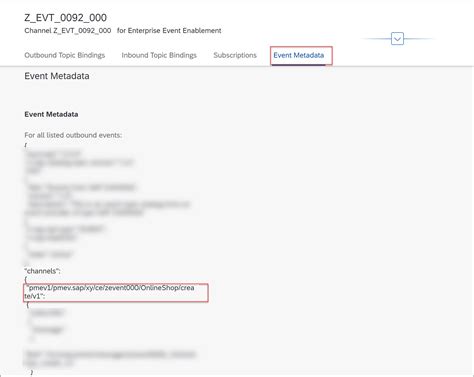The width and height of the screenshot is (474, 377).
Task: Open the Outbound Topic Bindings tab
Action: click(x=65, y=55)
